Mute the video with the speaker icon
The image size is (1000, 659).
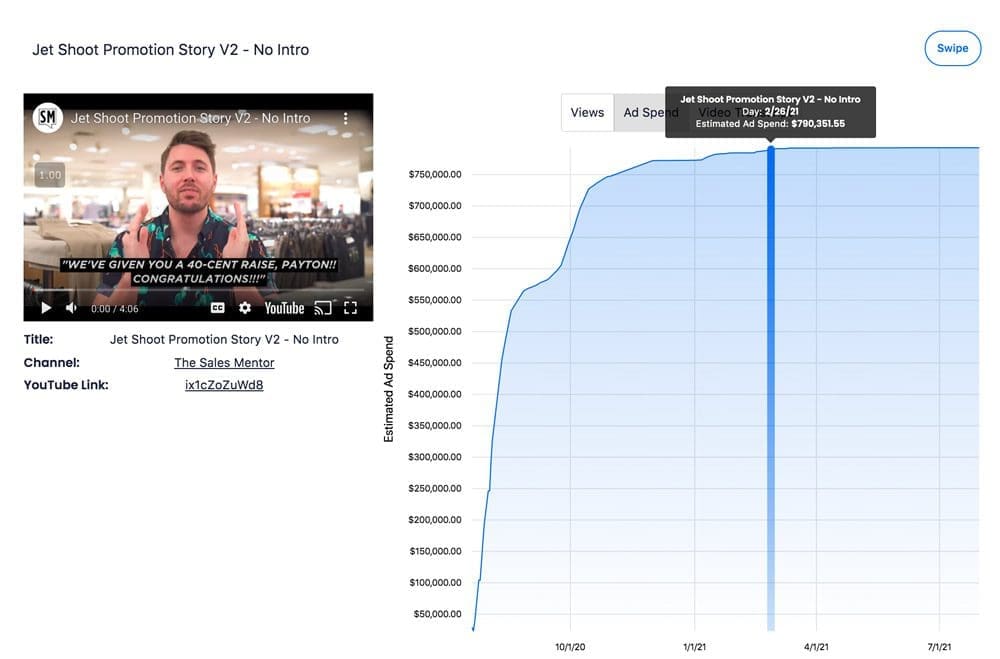point(71,308)
